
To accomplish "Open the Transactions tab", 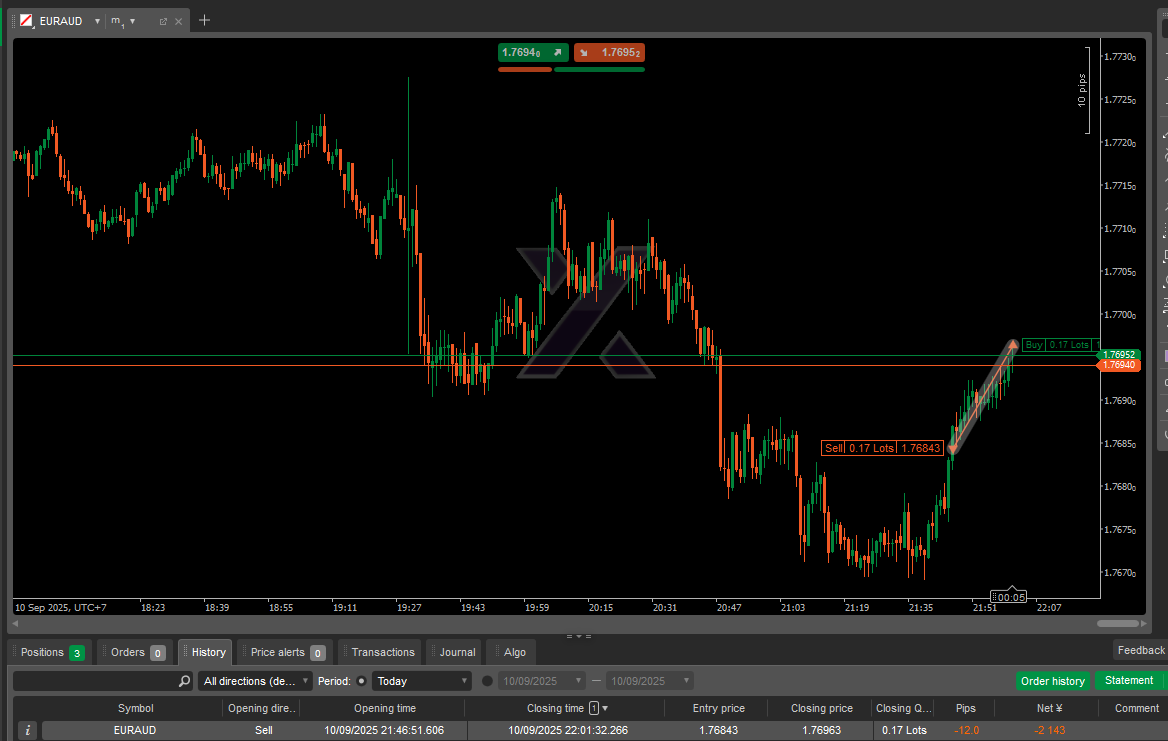I will point(382,652).
